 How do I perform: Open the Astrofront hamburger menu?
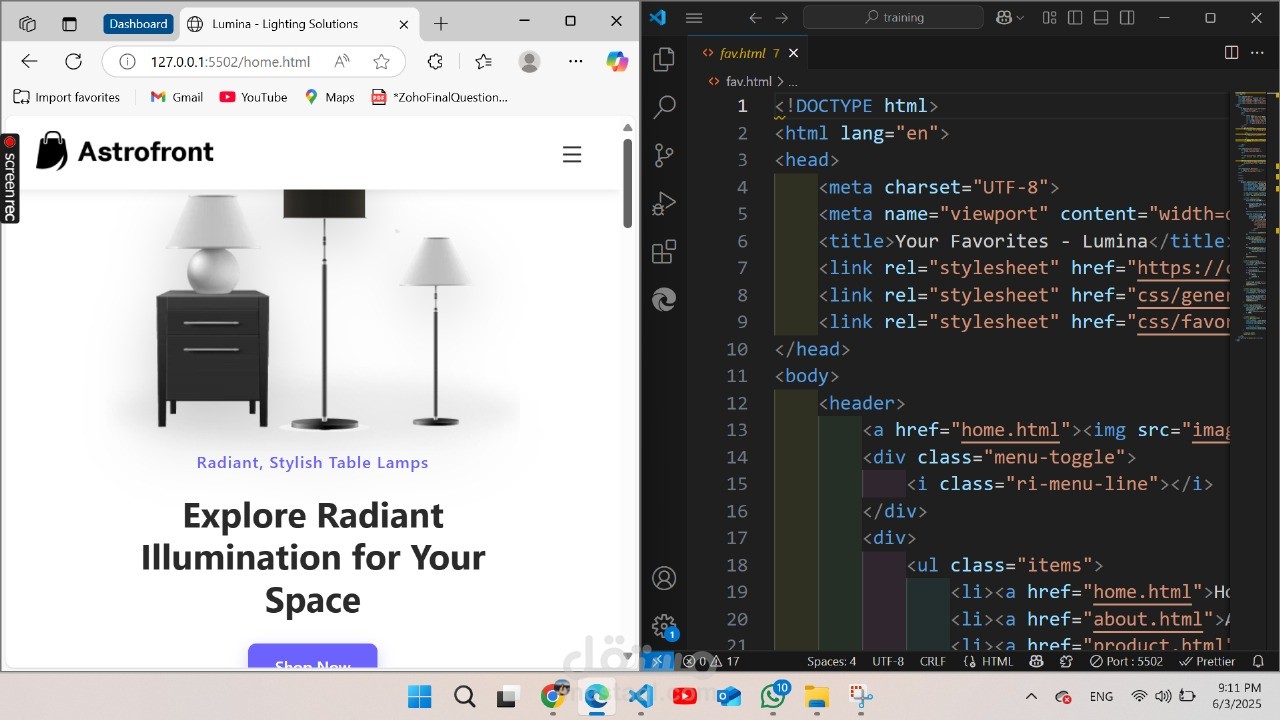[572, 154]
